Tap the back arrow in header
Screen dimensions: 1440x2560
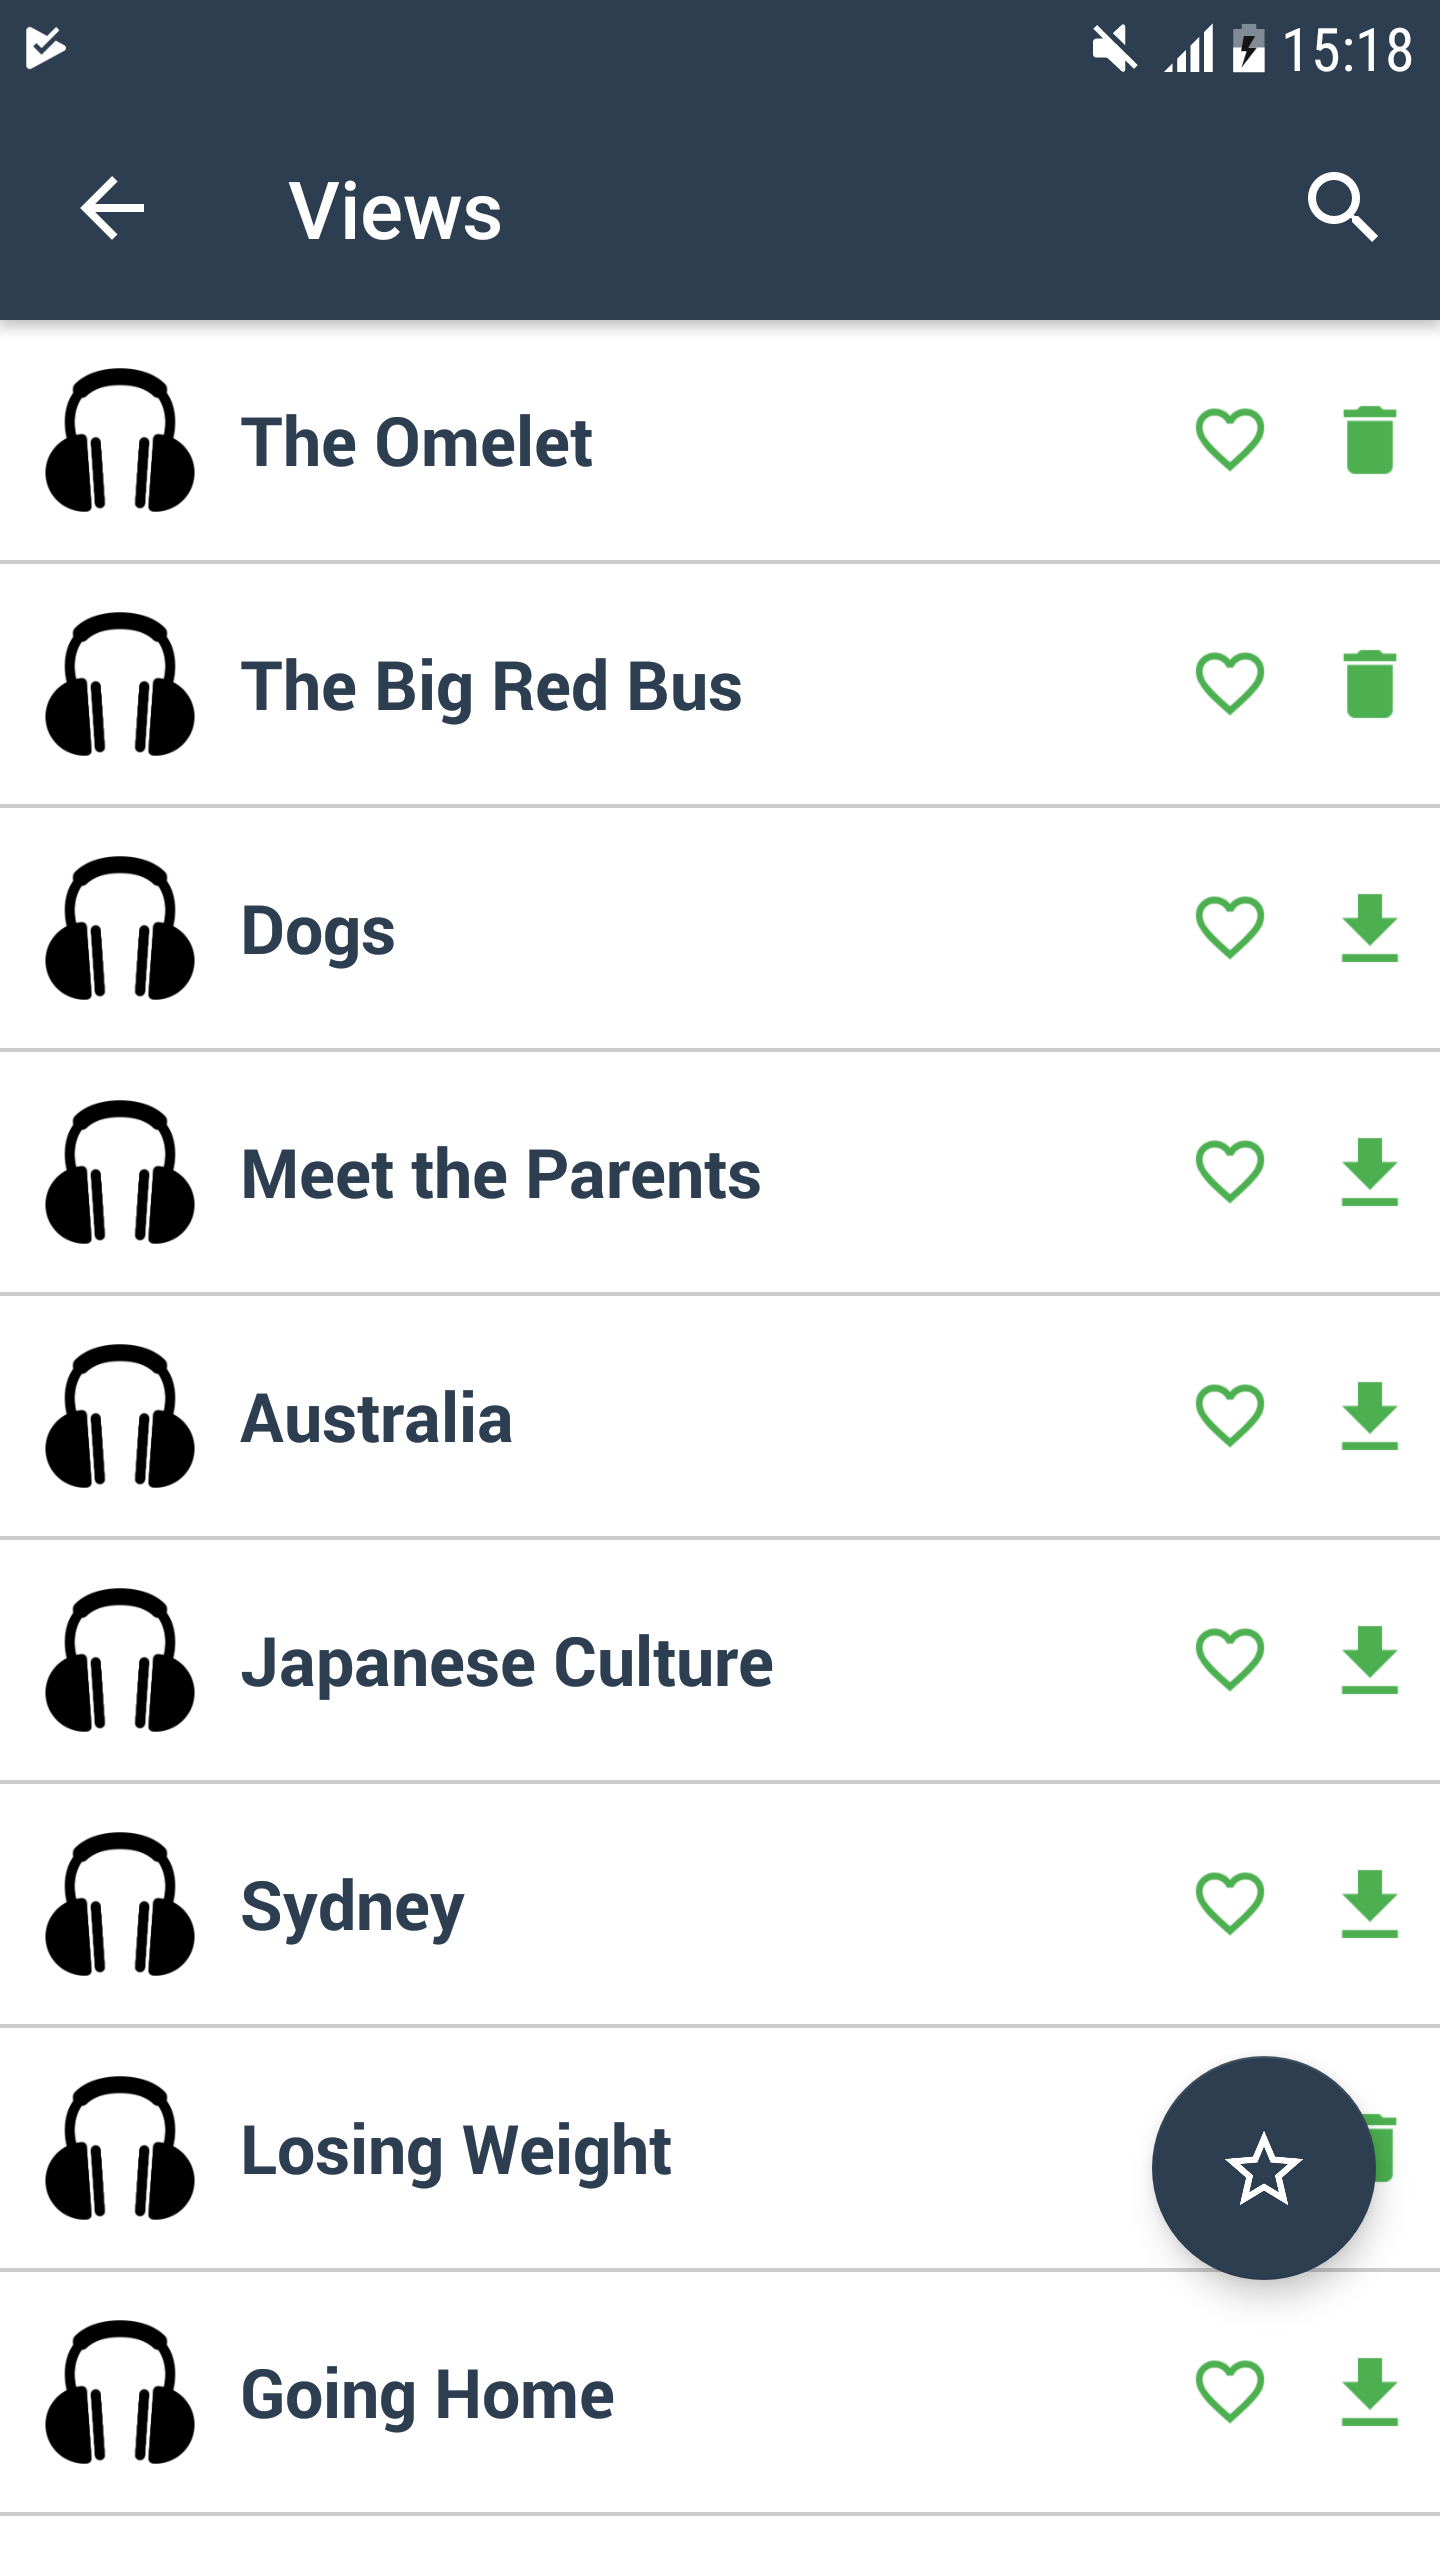click(x=112, y=209)
